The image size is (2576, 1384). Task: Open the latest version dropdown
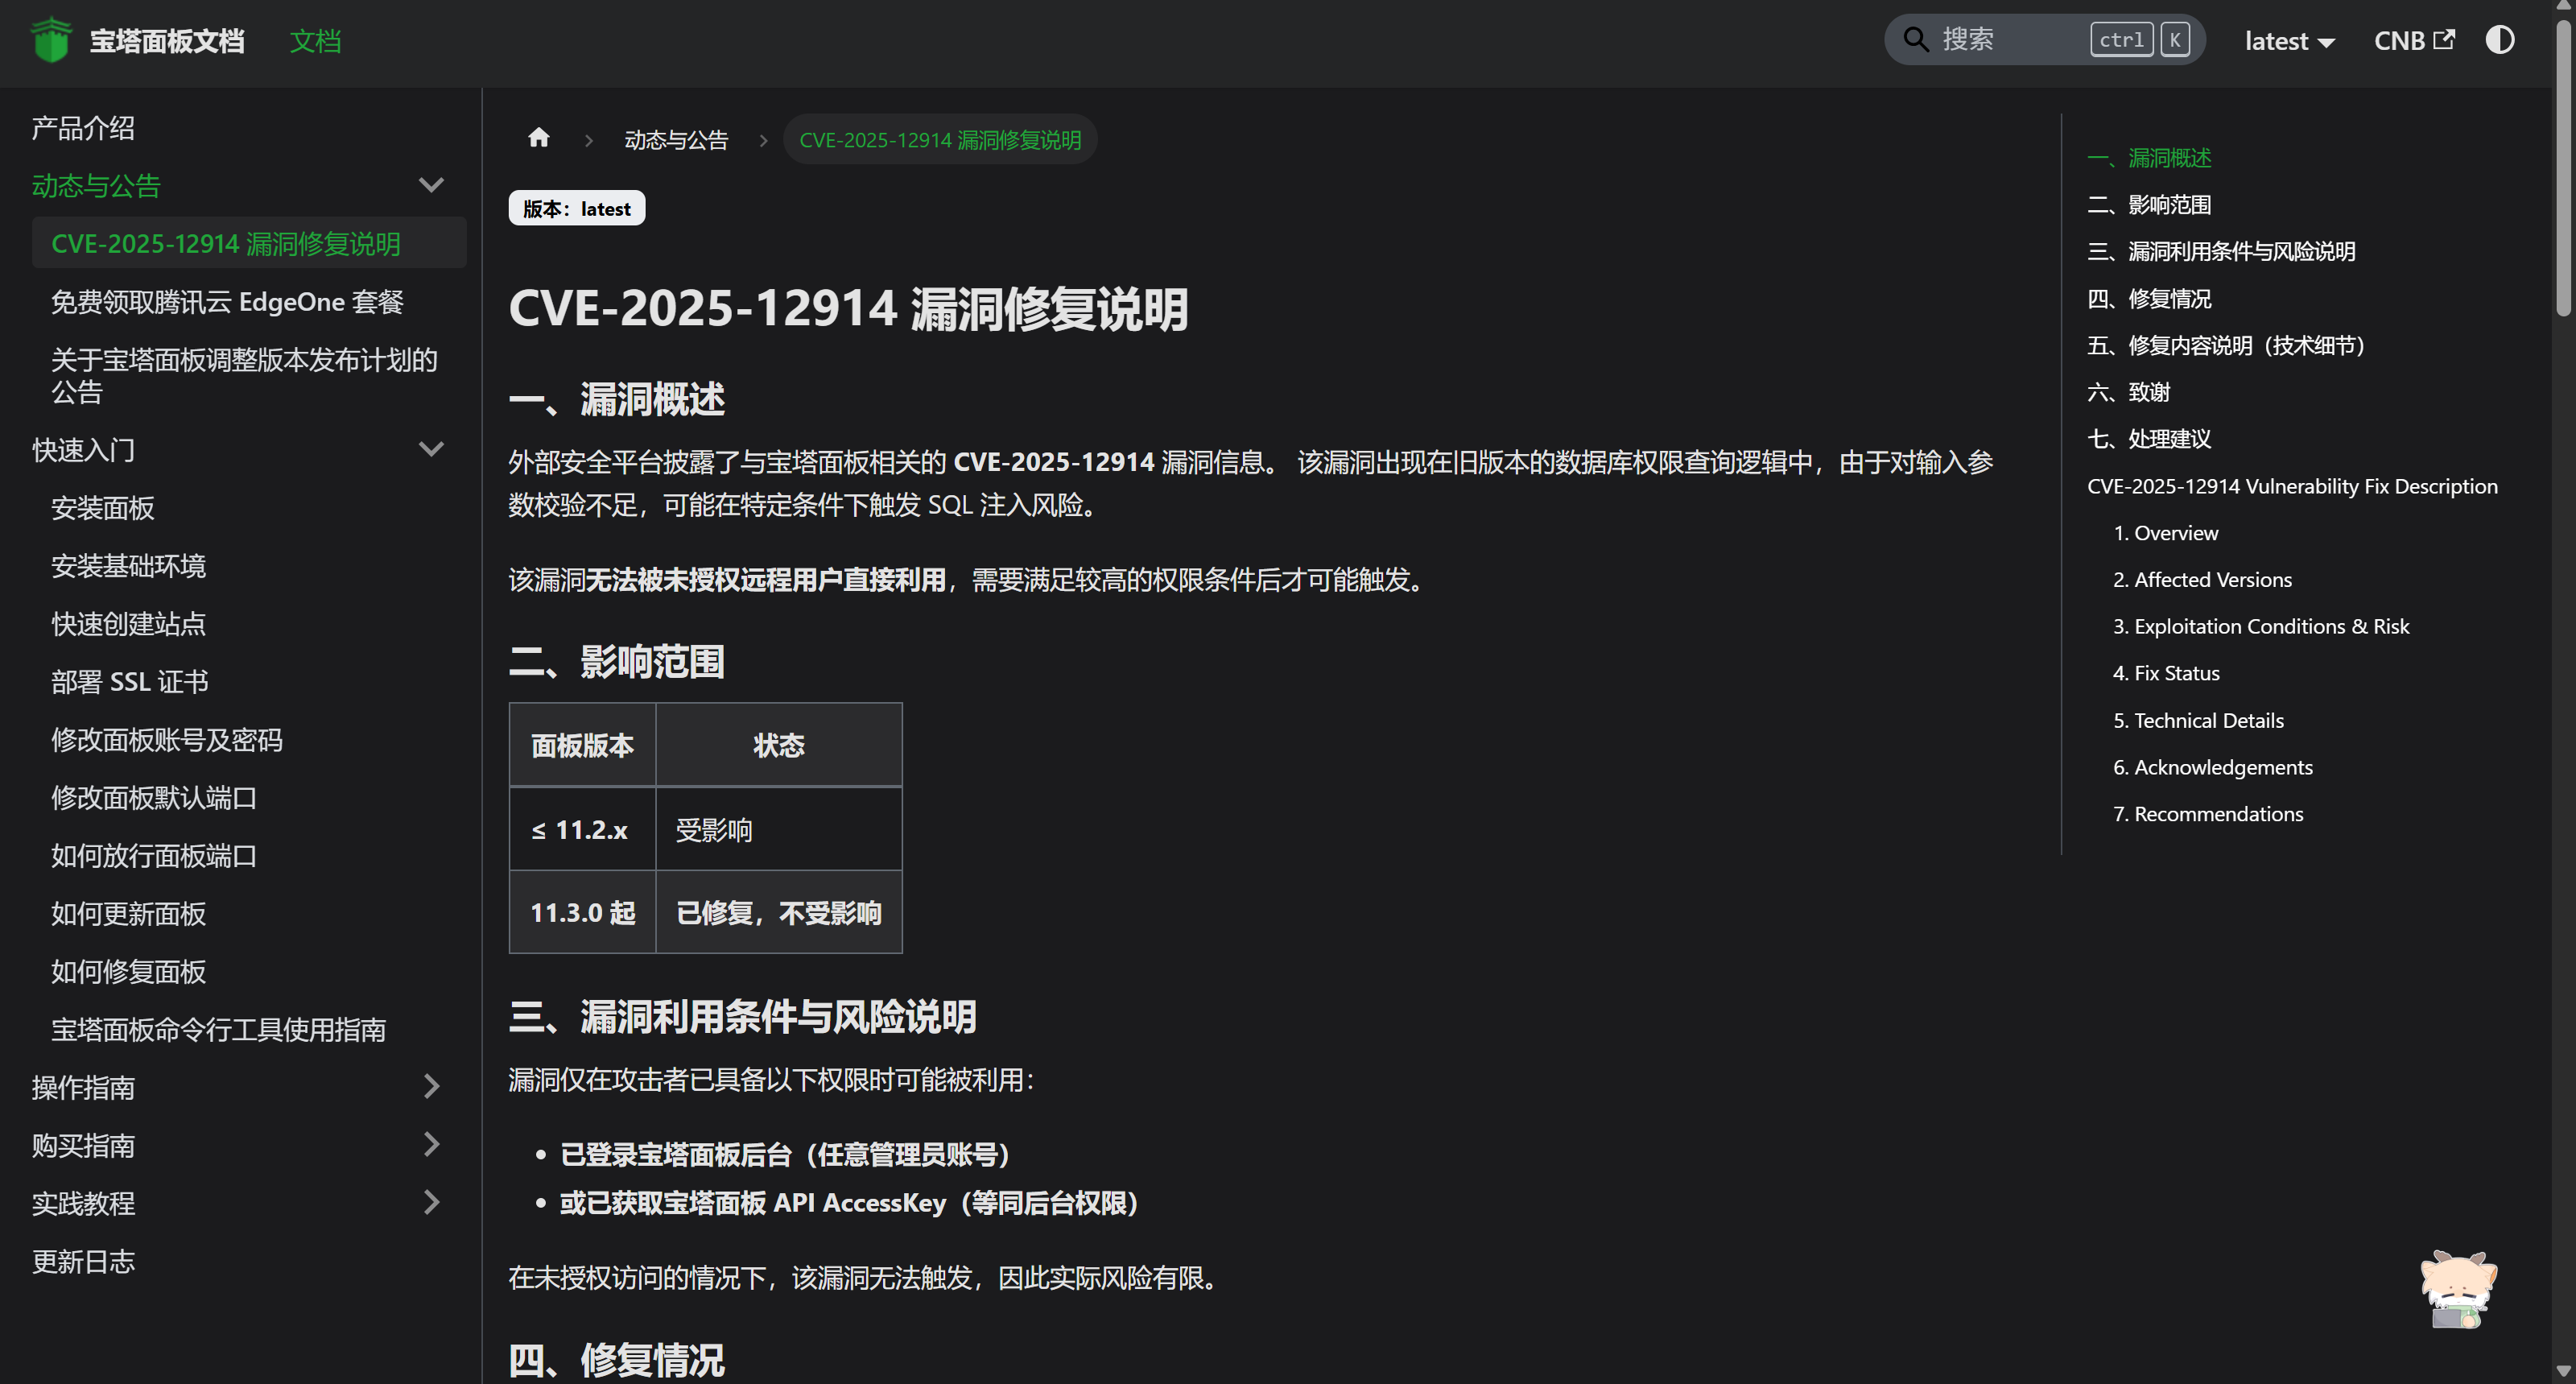[x=2288, y=41]
